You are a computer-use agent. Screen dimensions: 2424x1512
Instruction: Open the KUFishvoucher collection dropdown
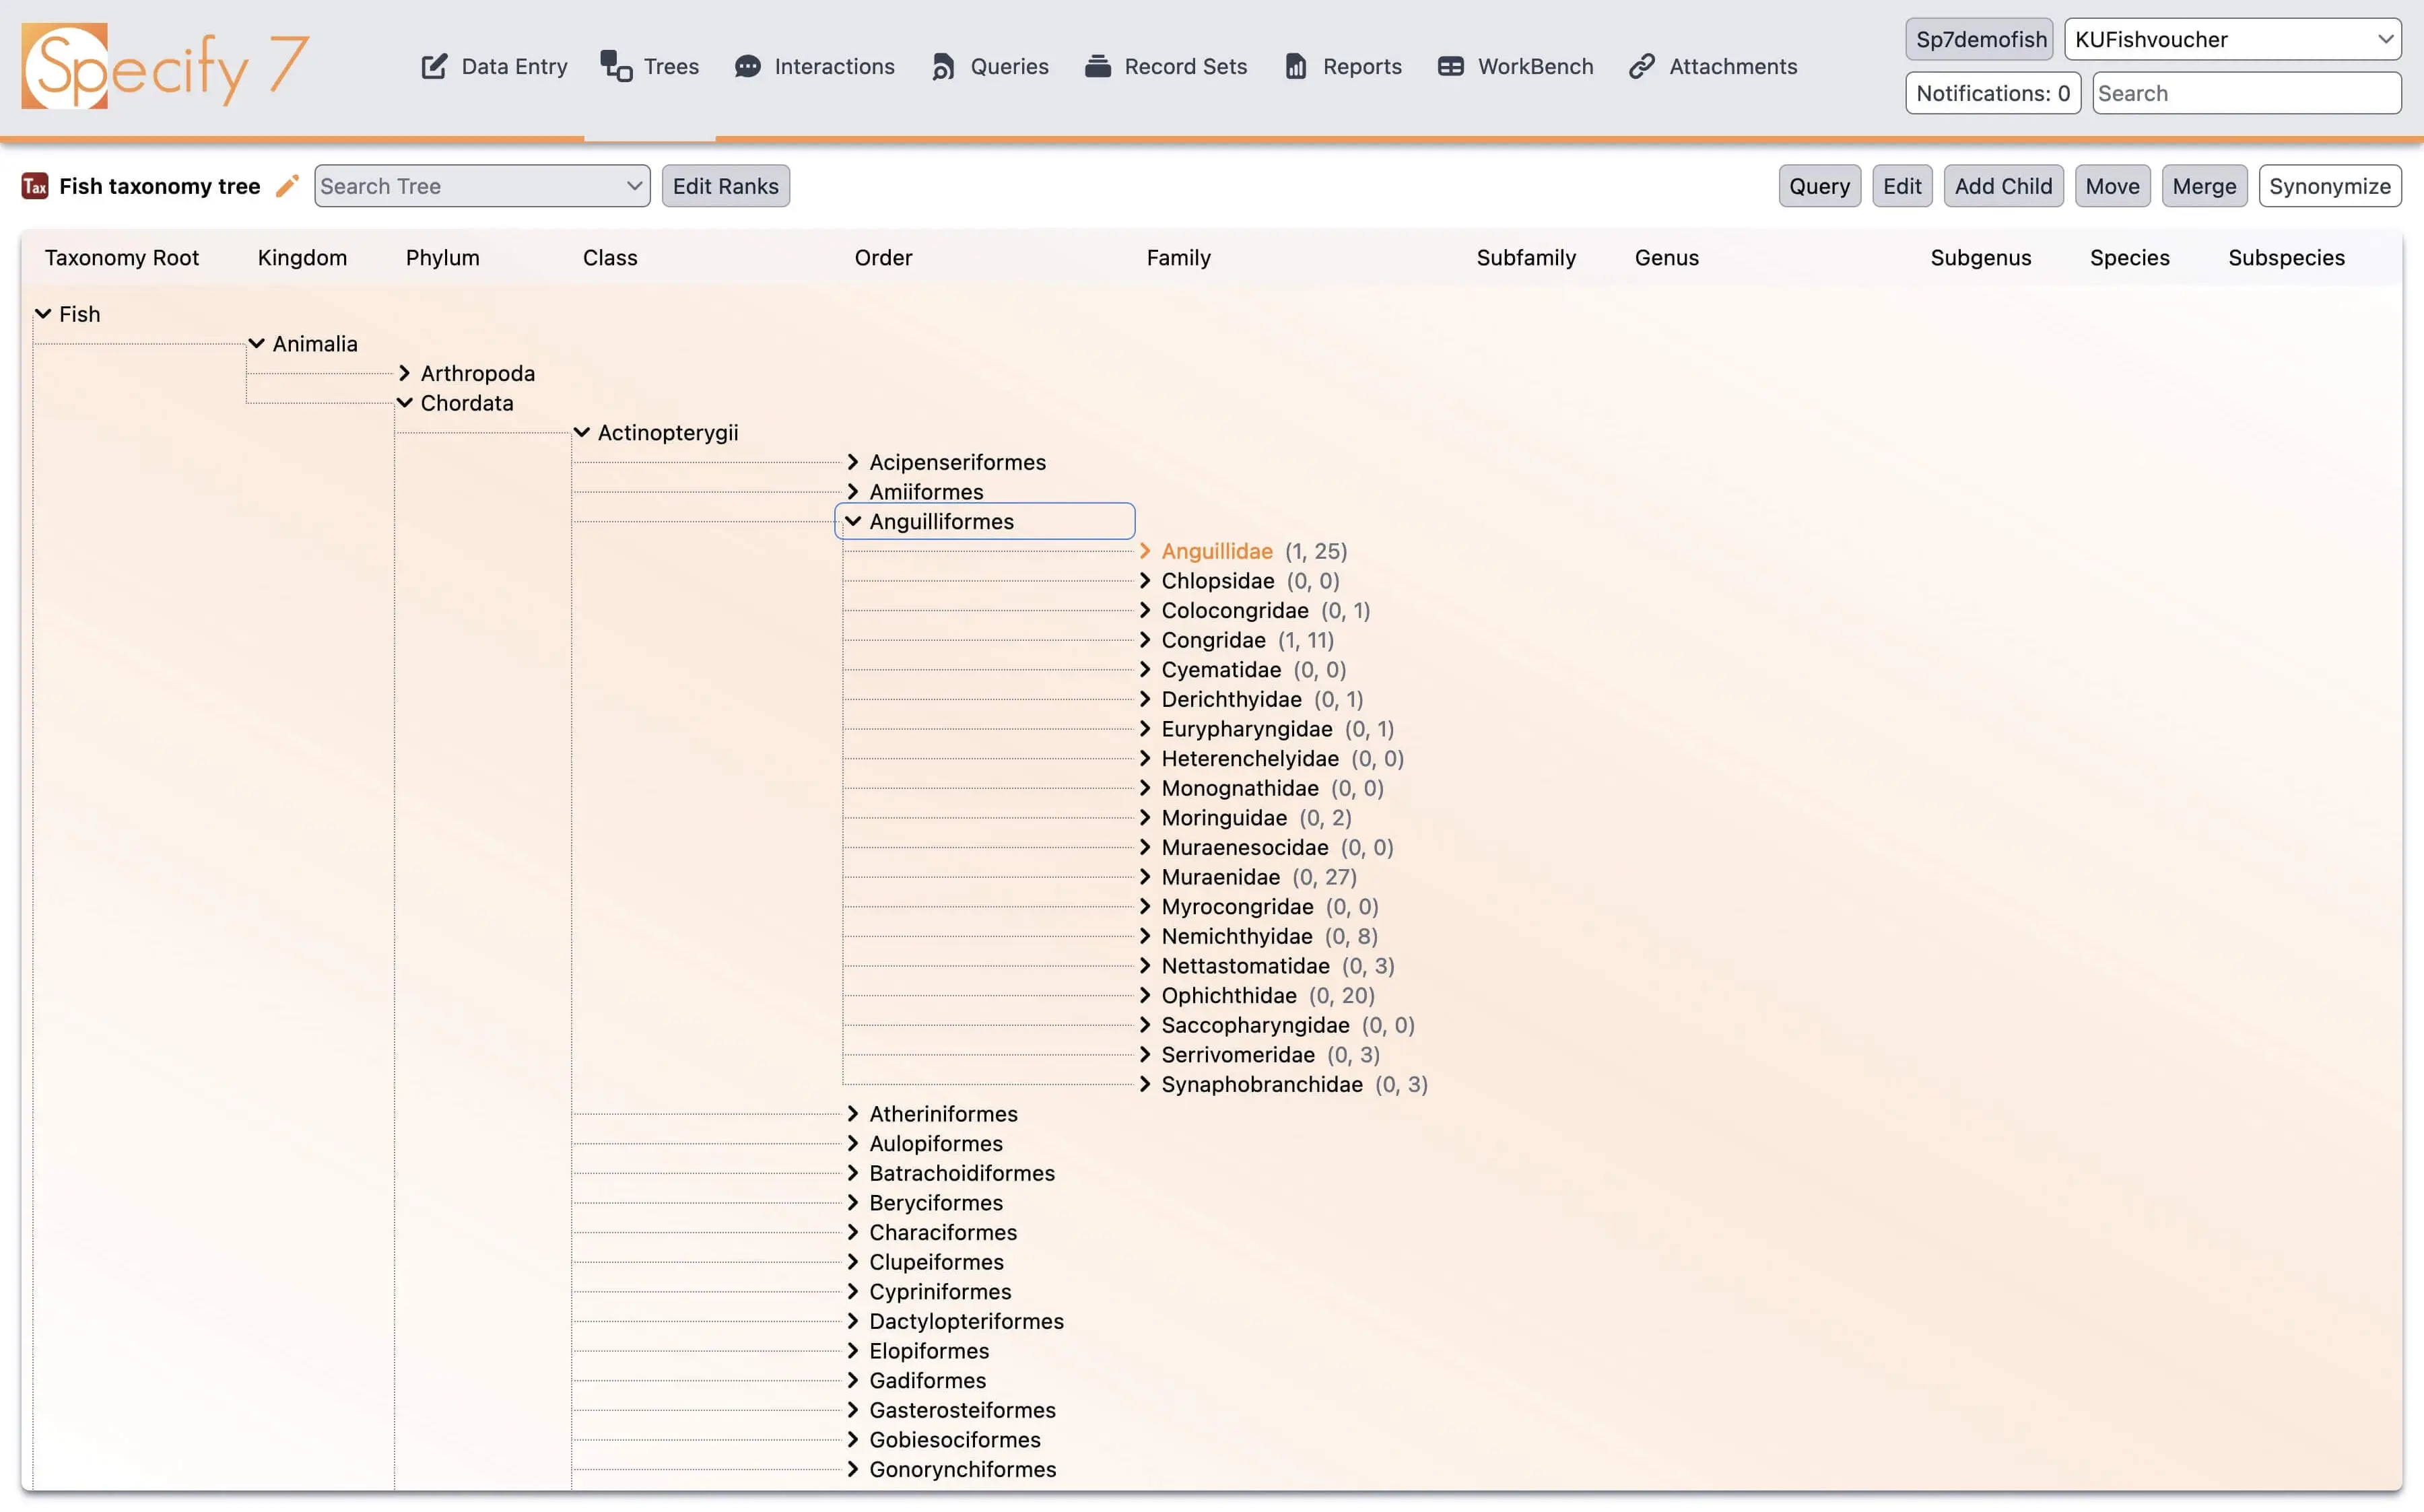pos(2232,39)
